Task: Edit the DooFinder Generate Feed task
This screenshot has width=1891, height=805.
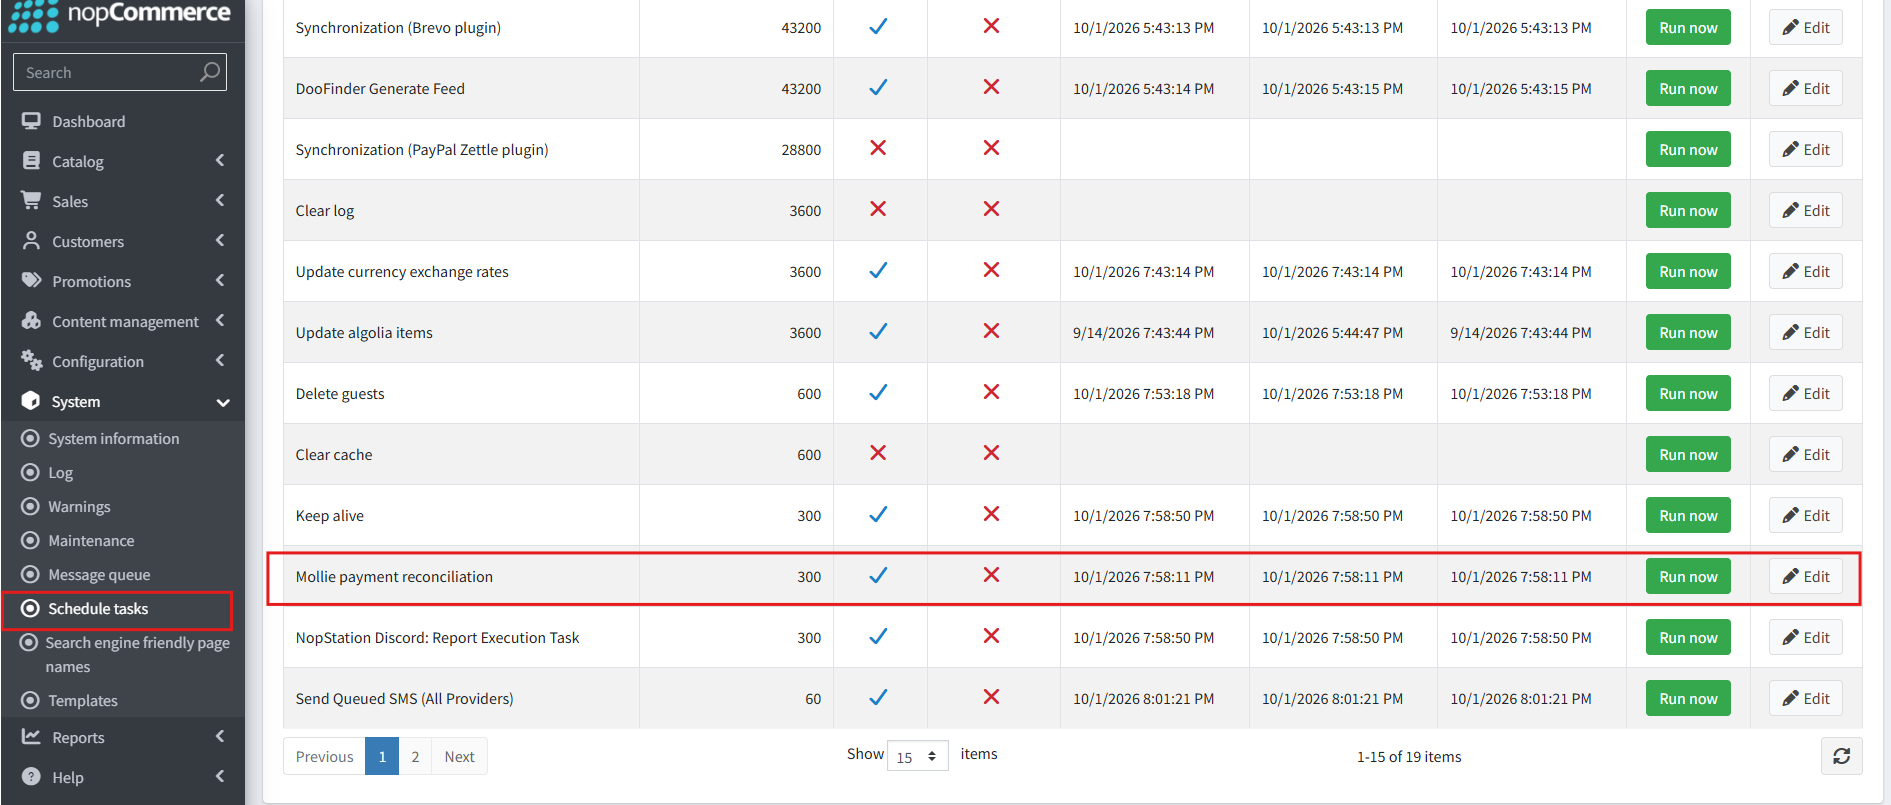Action: [x=1805, y=88]
